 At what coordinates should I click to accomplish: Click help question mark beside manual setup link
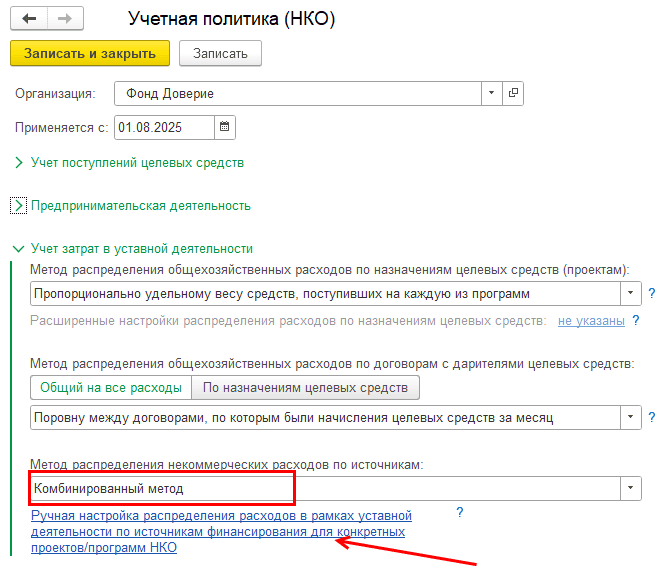pos(460,512)
